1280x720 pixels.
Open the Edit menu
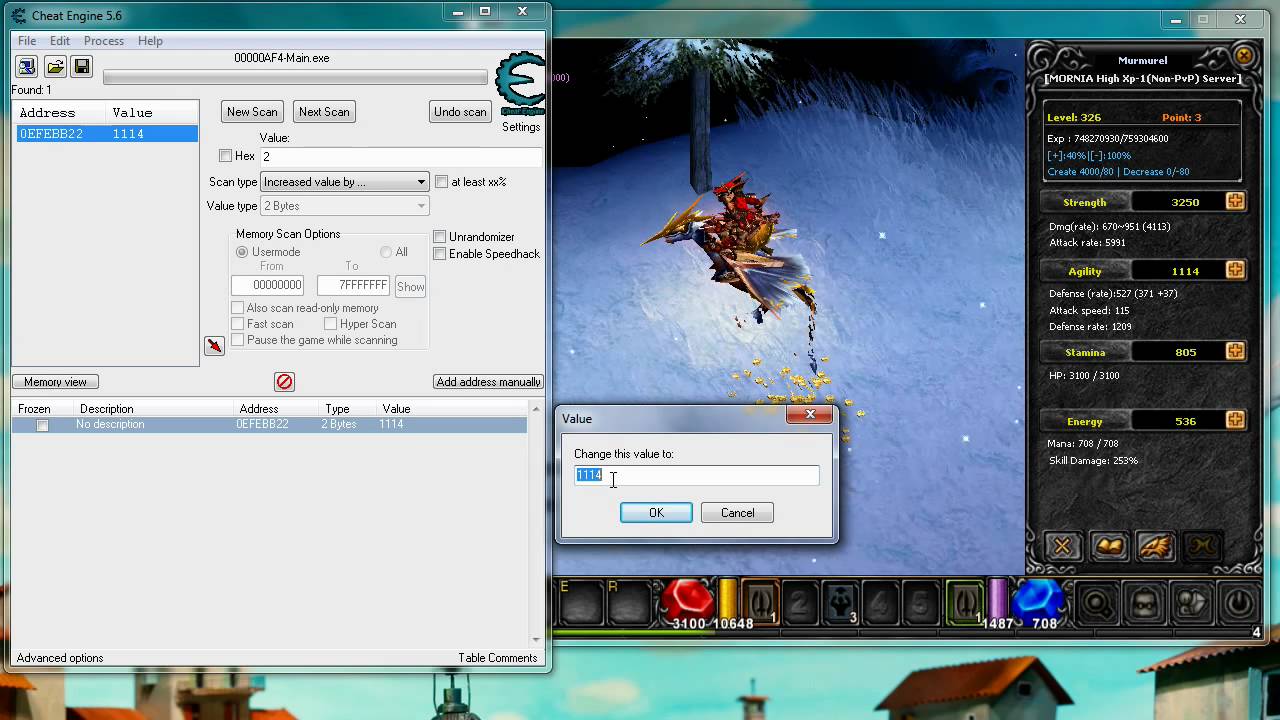[60, 41]
